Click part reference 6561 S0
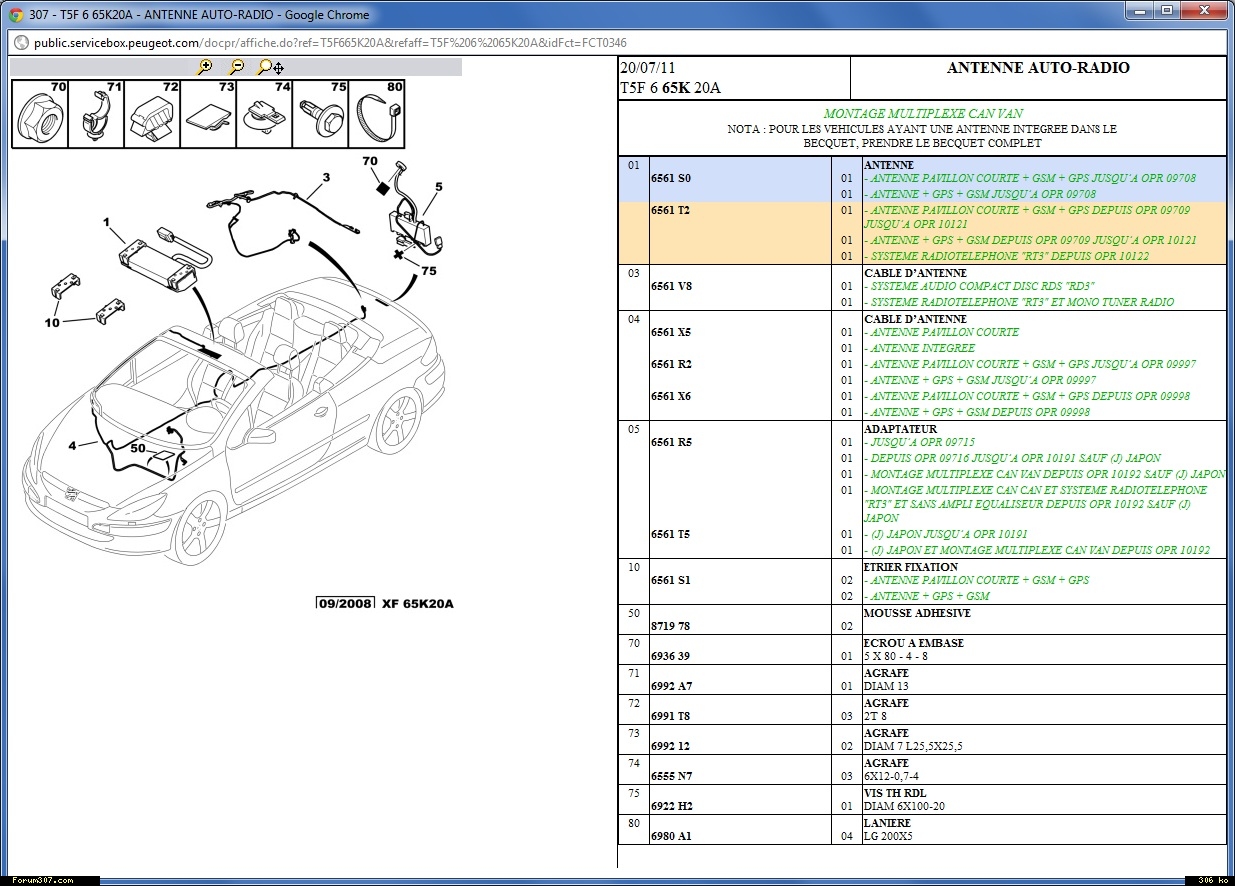1235x886 pixels. 671,178
